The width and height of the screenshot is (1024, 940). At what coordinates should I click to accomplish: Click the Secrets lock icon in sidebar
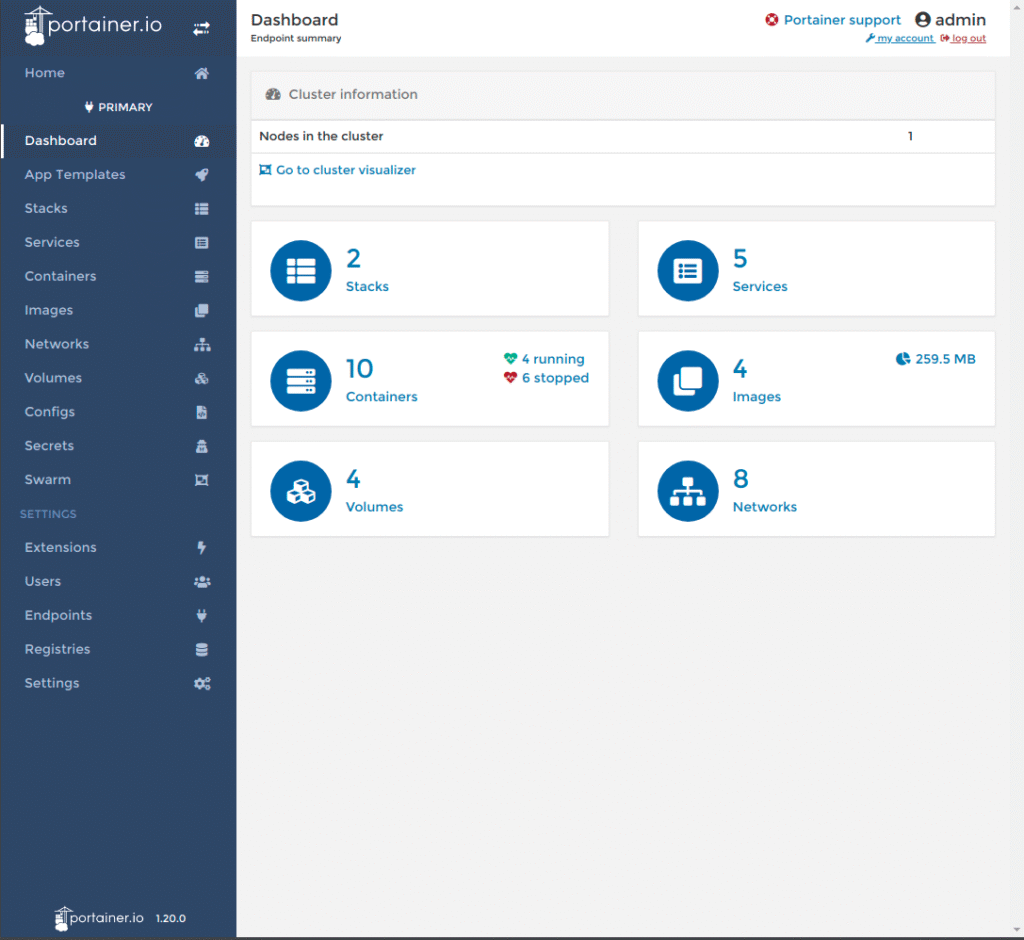[202, 446]
